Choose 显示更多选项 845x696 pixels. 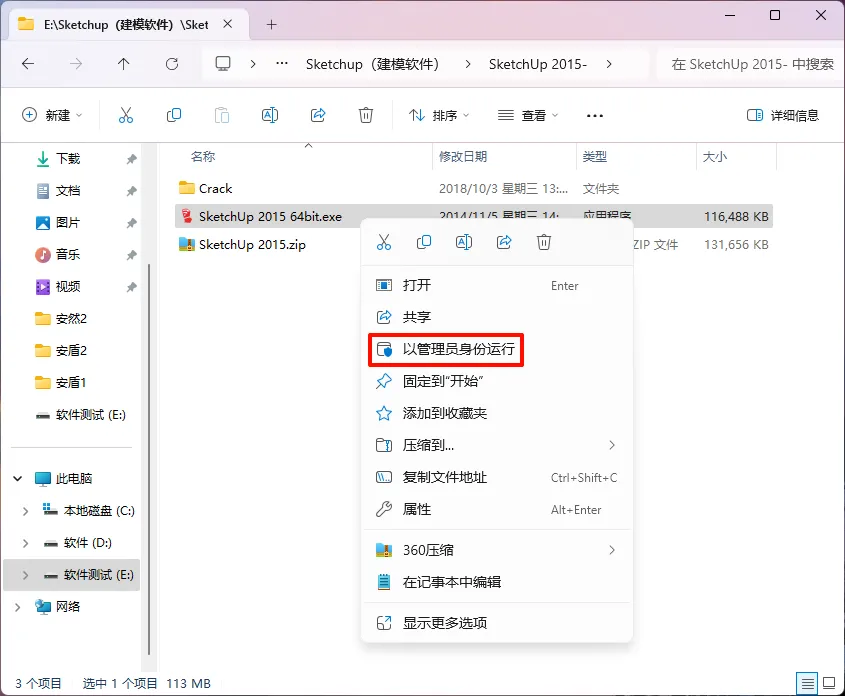(x=496, y=623)
